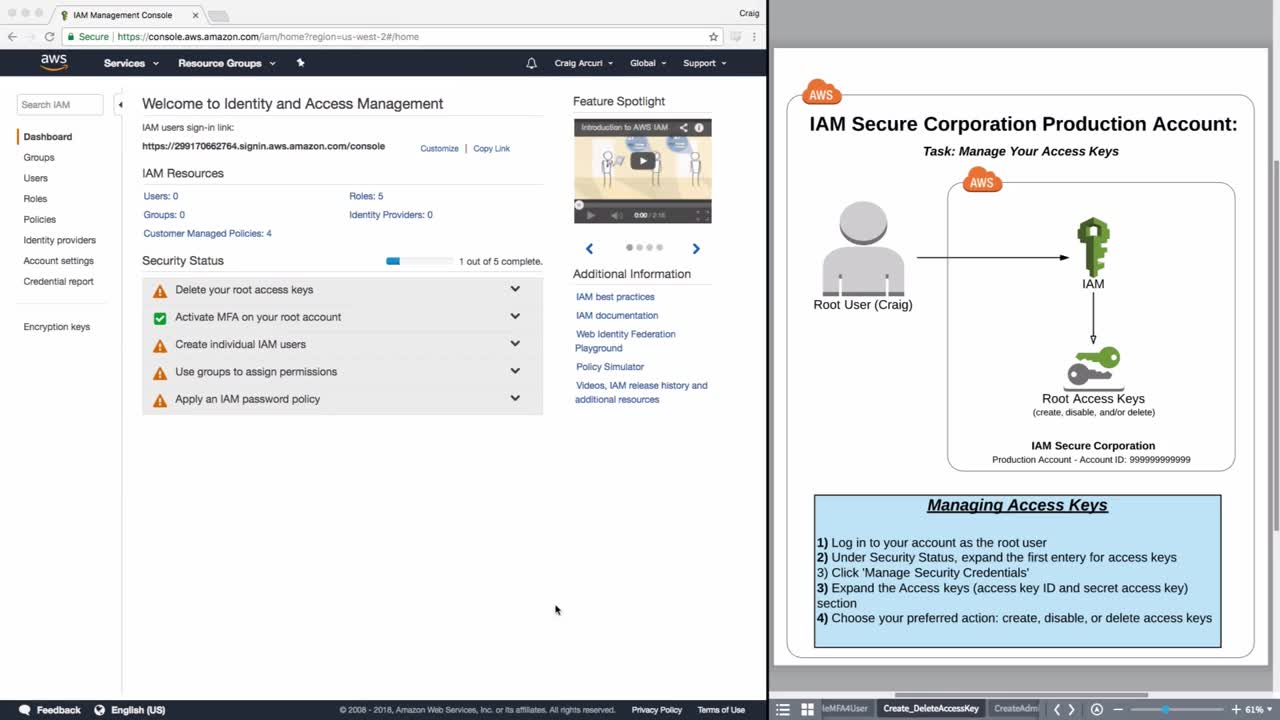Reload the page with the browser refresh button
The height and width of the screenshot is (720, 1280).
click(49, 37)
